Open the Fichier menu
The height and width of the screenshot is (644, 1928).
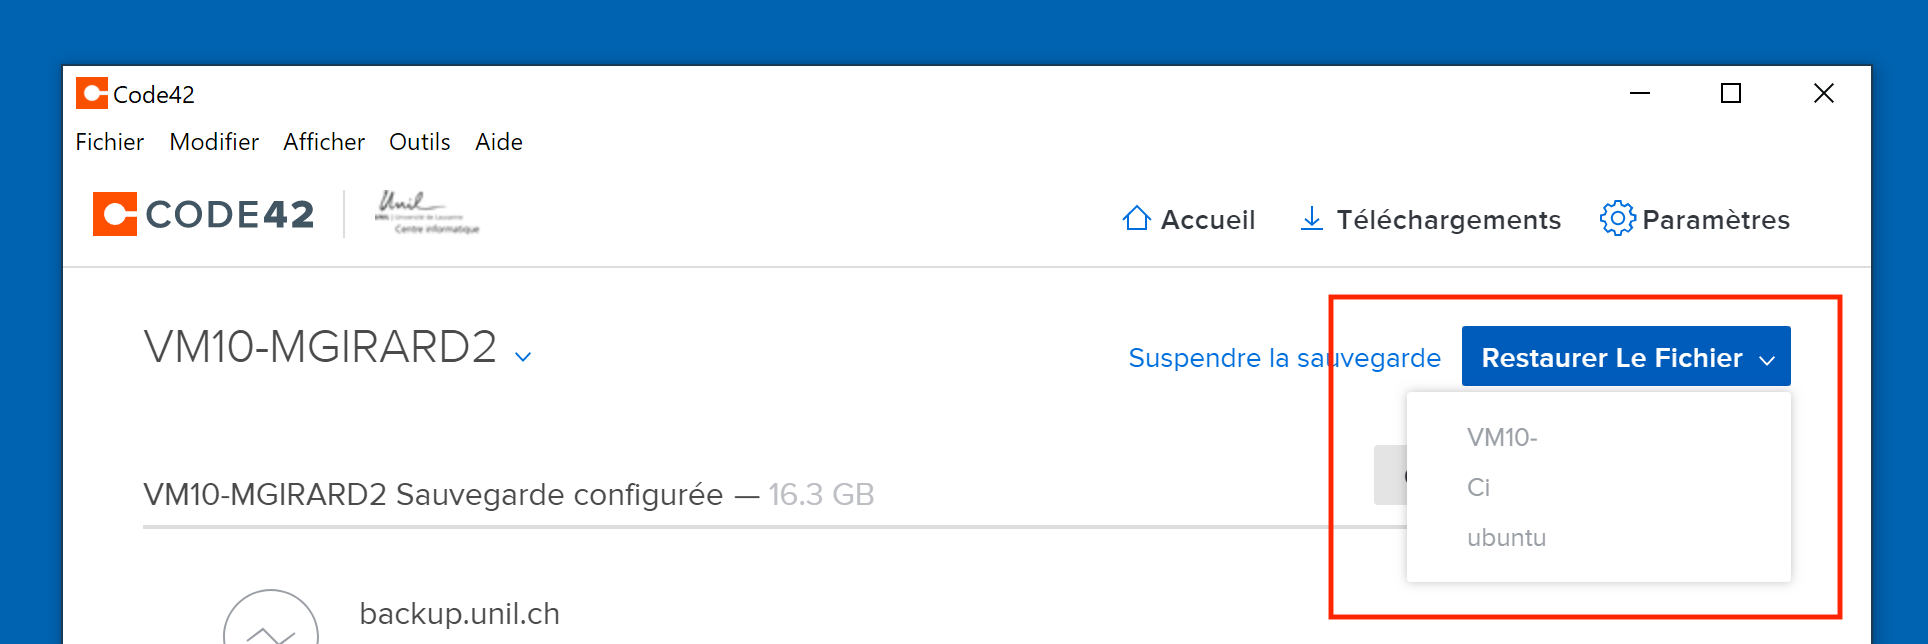(x=109, y=142)
